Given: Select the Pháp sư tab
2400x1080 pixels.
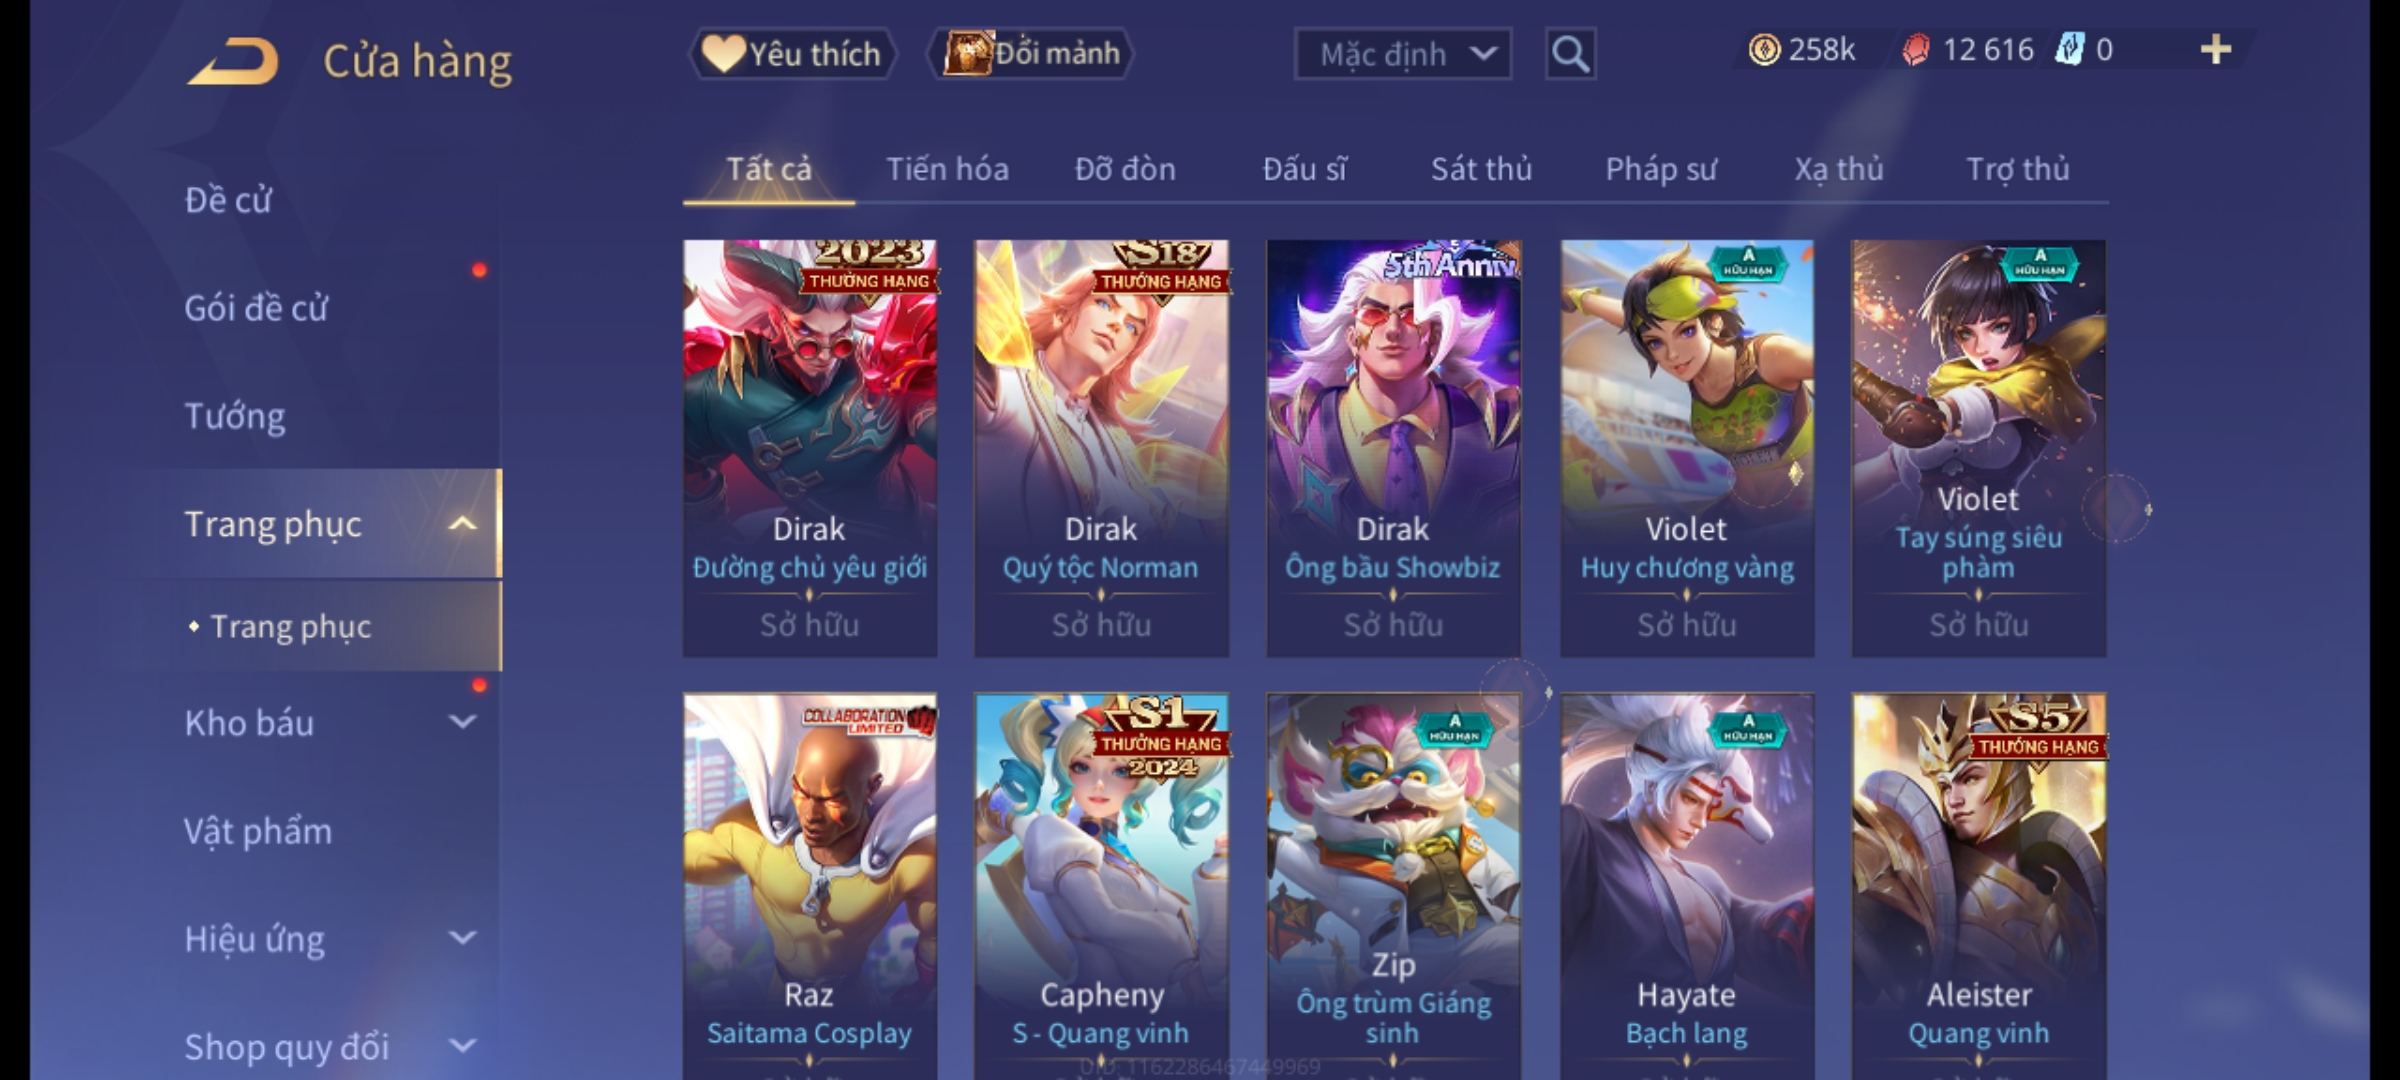Looking at the screenshot, I should (1660, 169).
